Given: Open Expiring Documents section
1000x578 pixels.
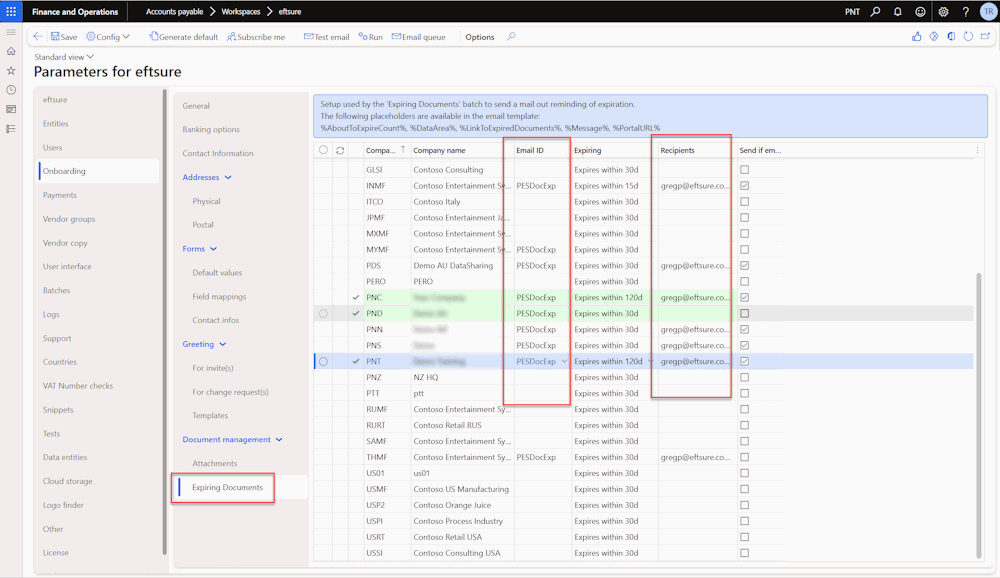Looking at the screenshot, I should click(x=228, y=487).
